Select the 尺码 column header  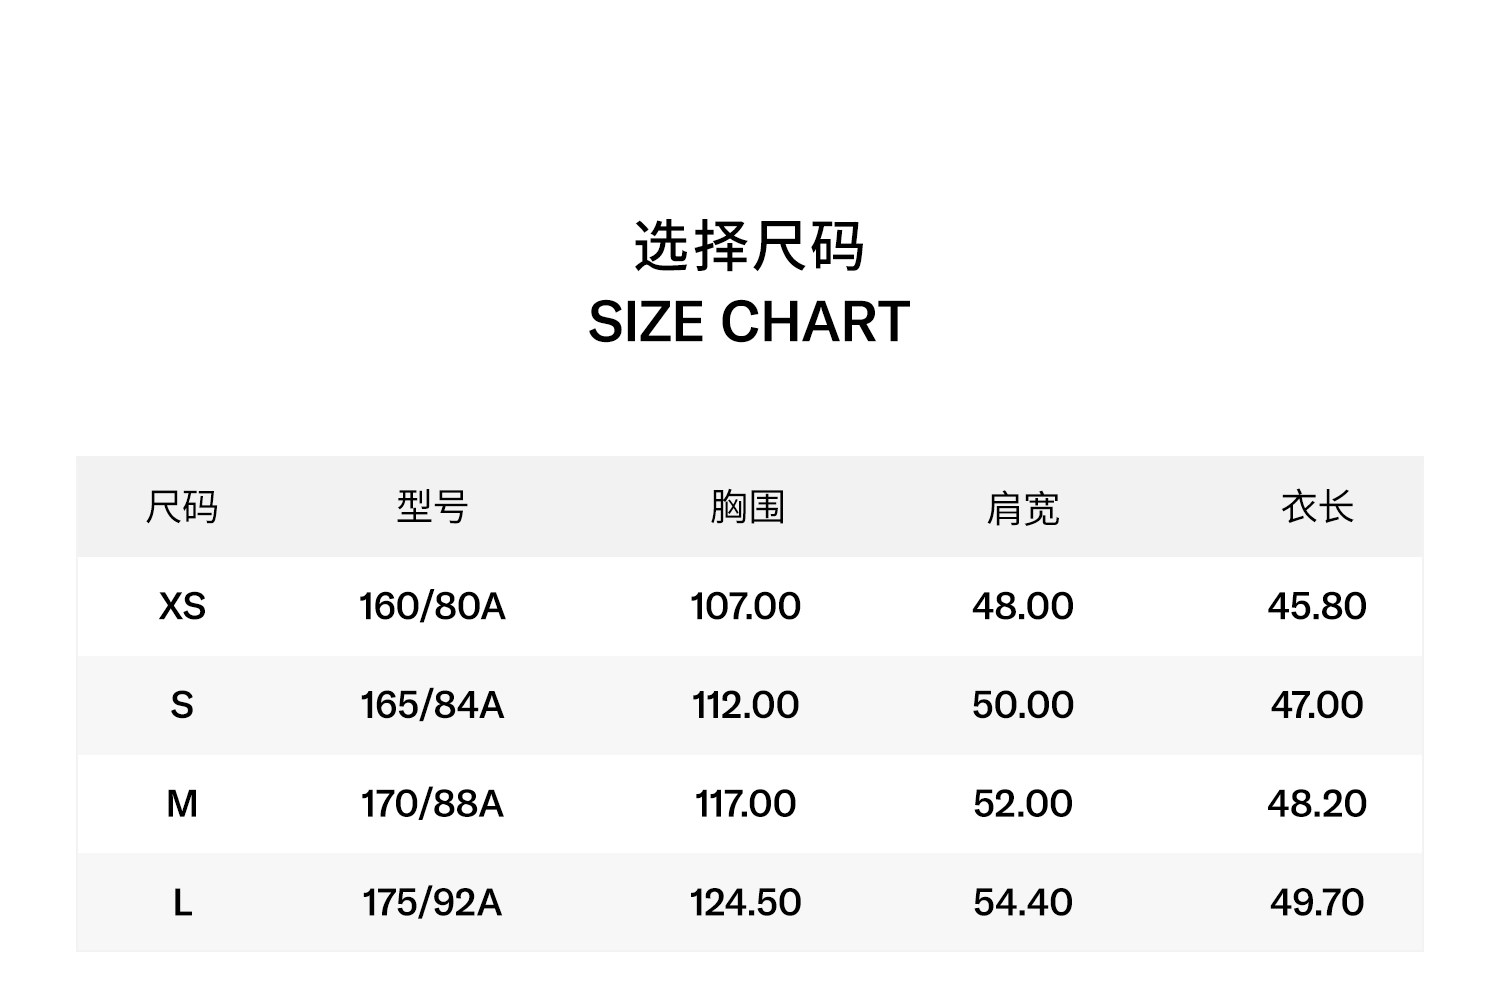tap(182, 507)
